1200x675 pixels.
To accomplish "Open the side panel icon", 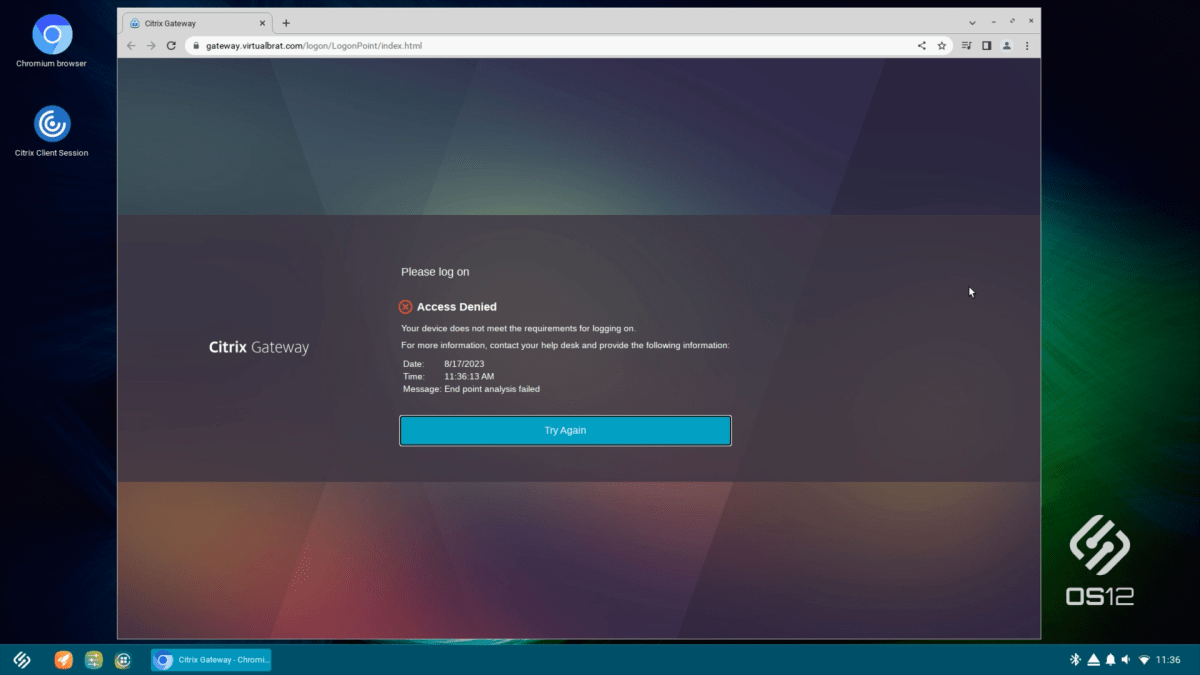I will [986, 45].
